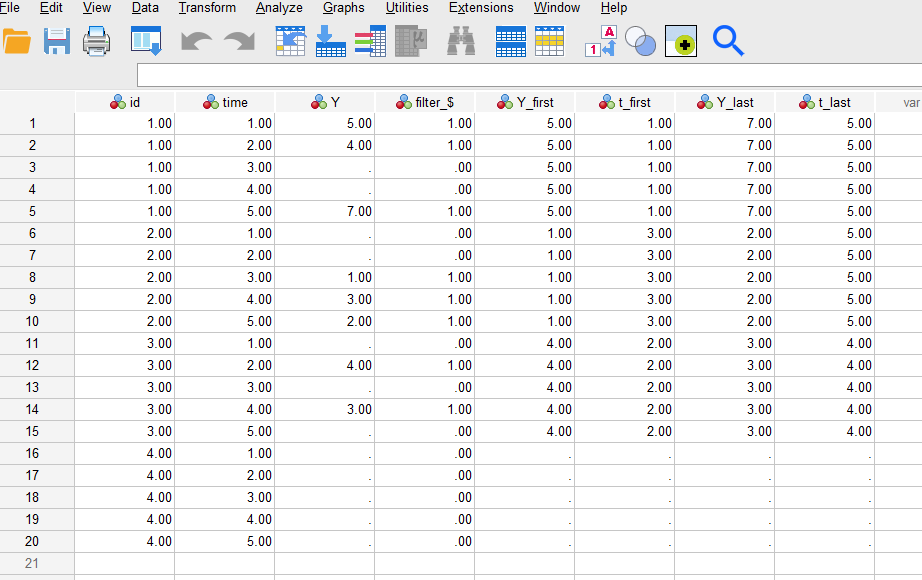This screenshot has width=922, height=580.
Task: Open the Transform menu
Action: pos(207,8)
